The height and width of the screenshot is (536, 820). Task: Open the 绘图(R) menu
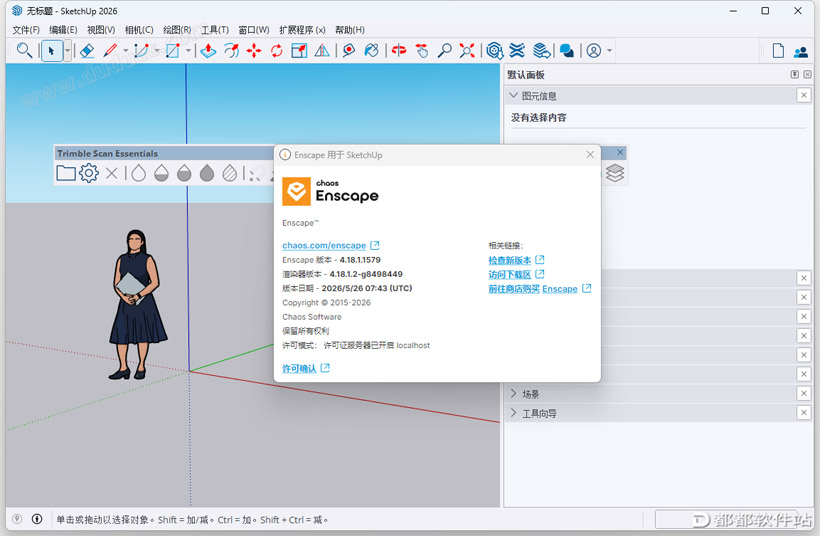[177, 30]
